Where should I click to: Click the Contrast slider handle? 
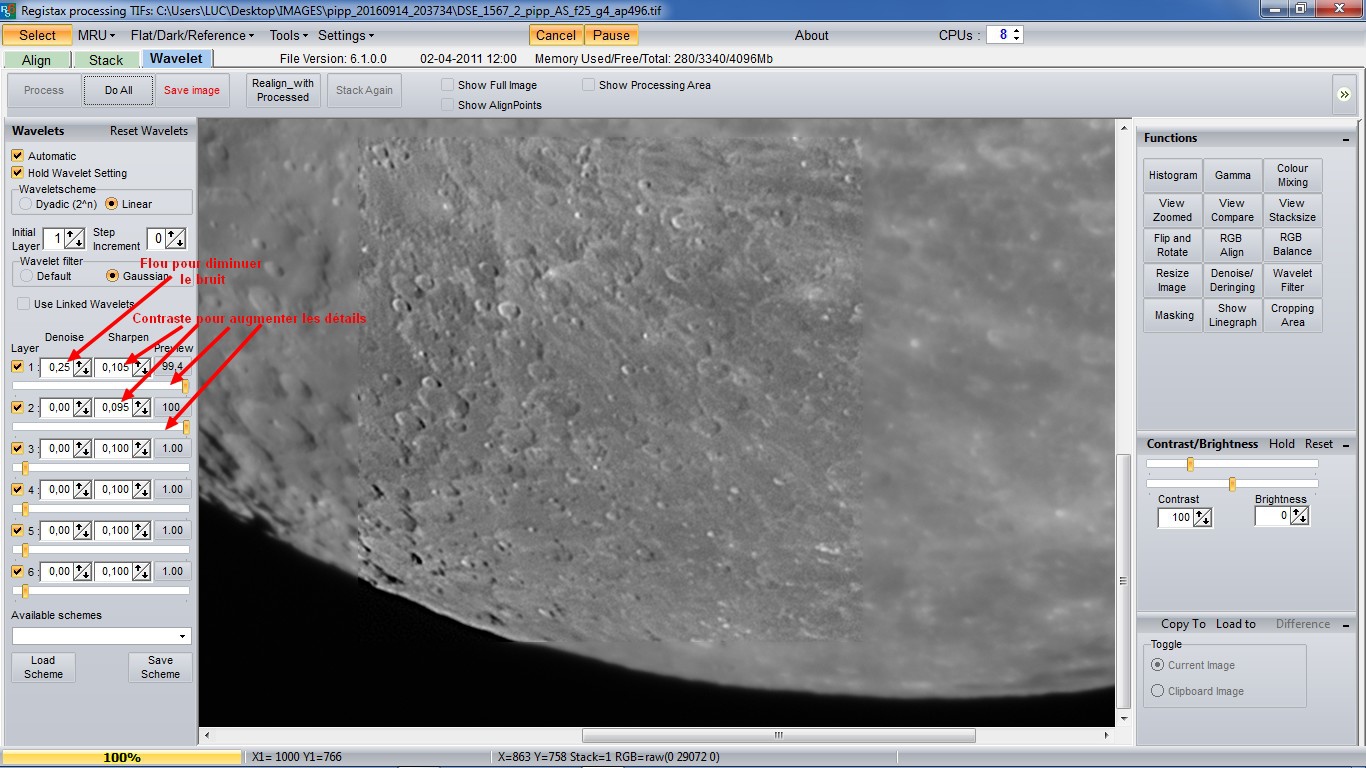point(1190,464)
